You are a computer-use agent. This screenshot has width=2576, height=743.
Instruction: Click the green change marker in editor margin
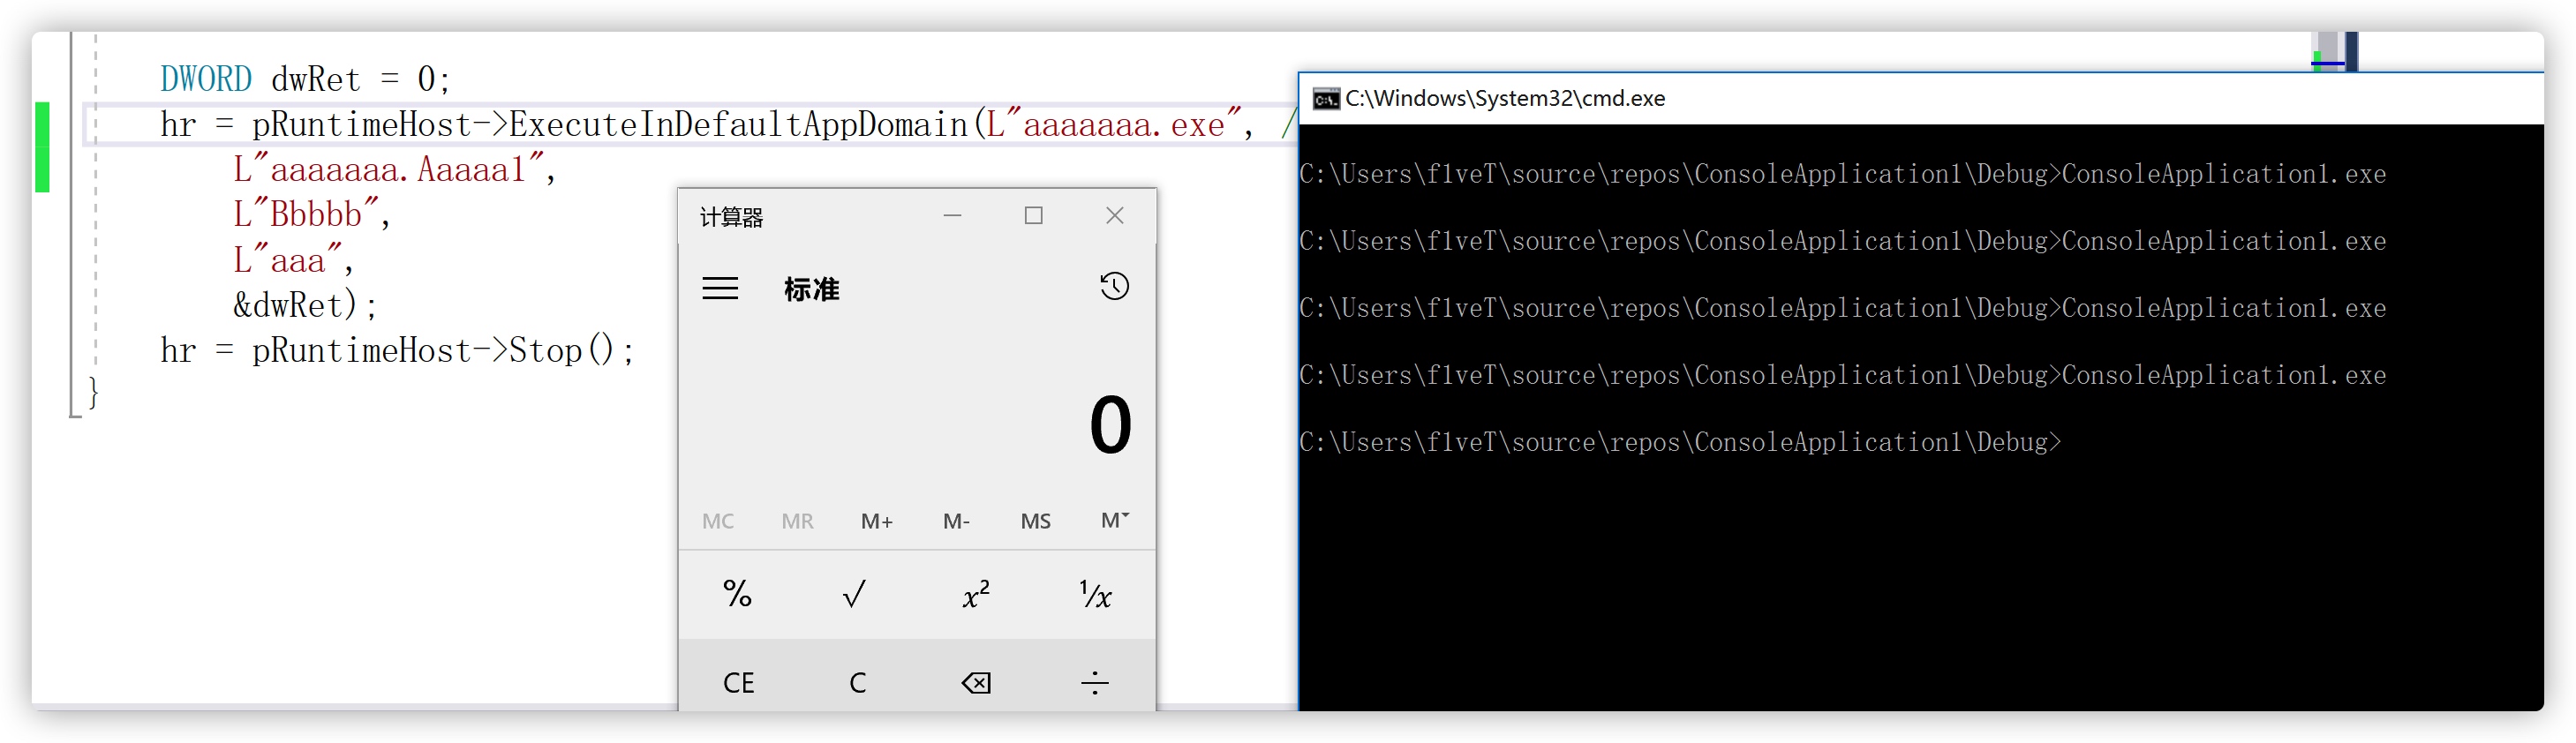coord(42,147)
